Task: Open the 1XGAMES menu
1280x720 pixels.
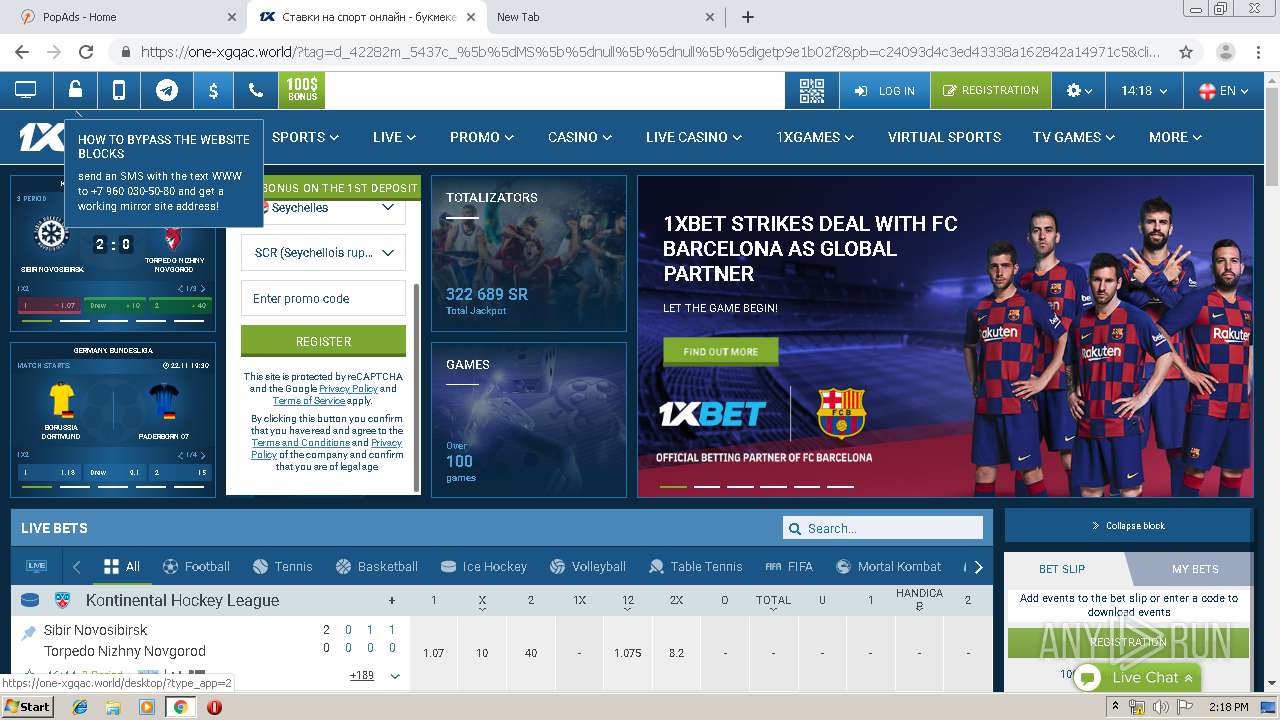Action: click(815, 137)
